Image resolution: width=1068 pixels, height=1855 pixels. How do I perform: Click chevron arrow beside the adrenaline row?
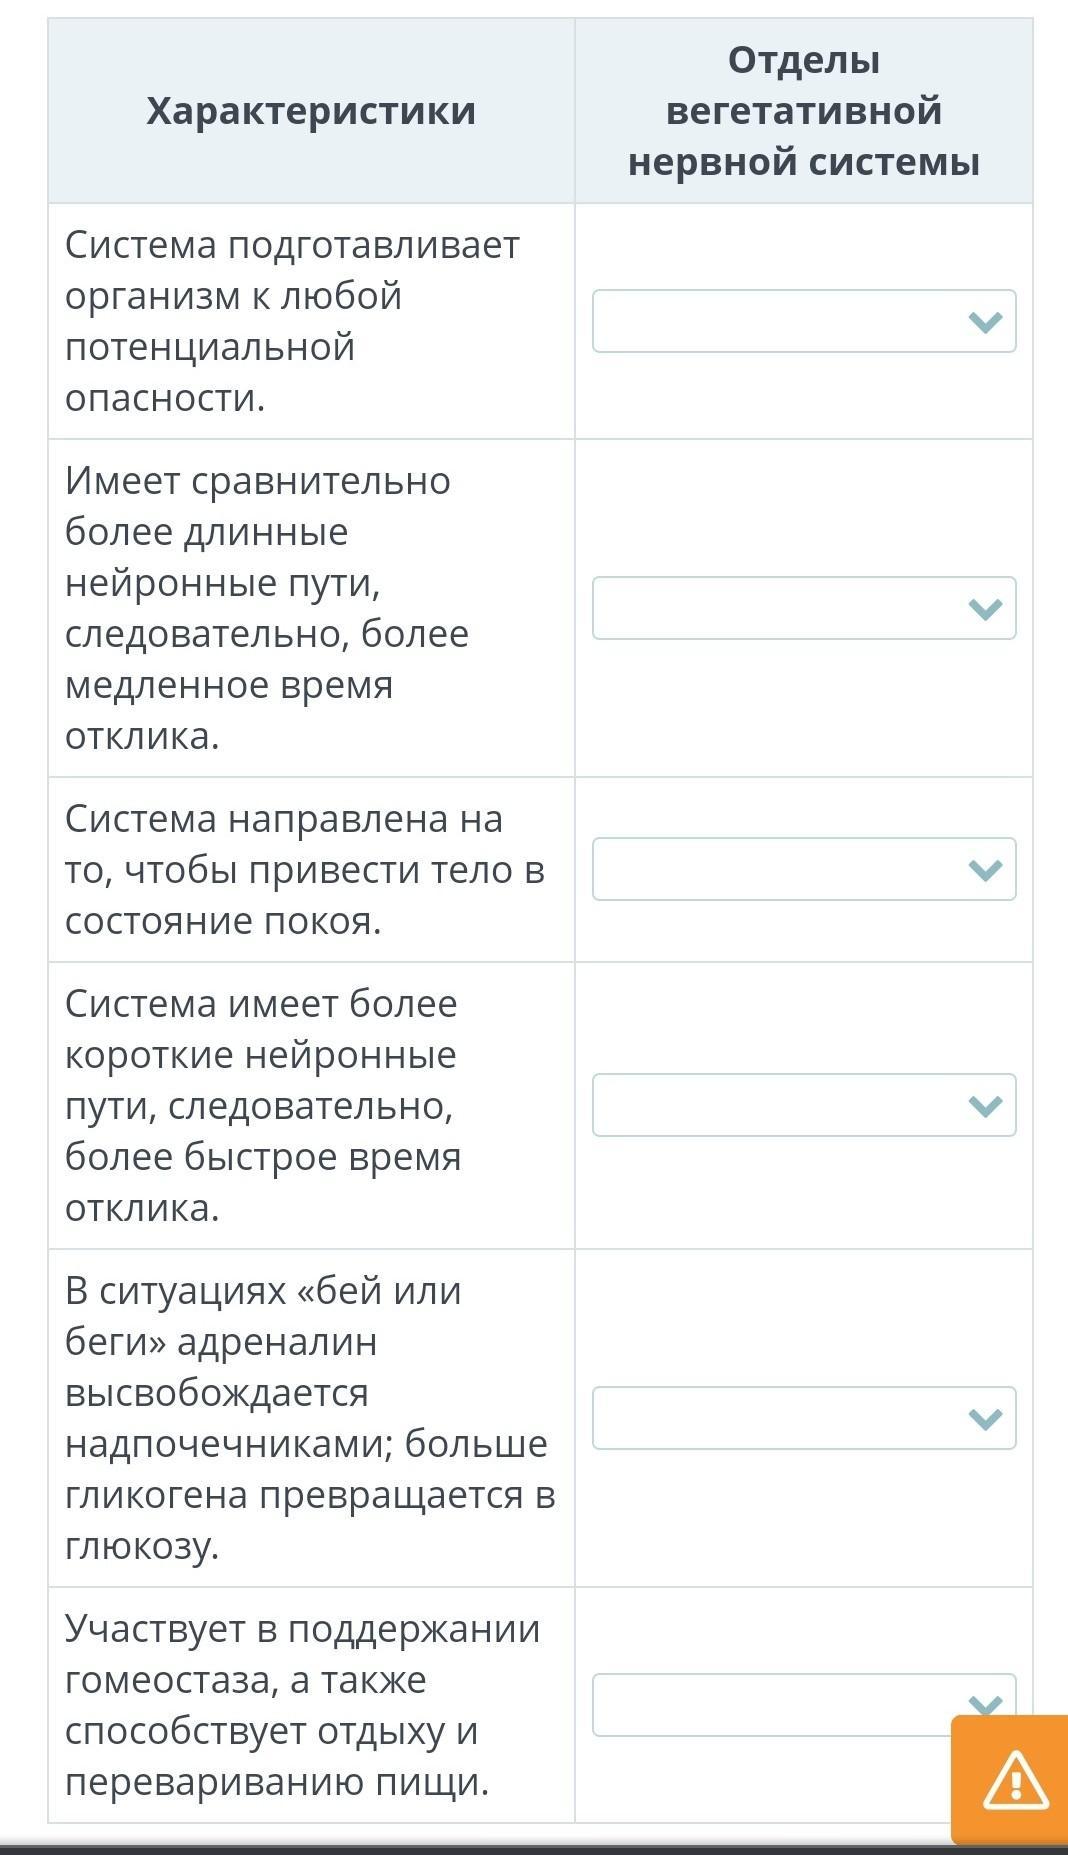click(x=985, y=1419)
